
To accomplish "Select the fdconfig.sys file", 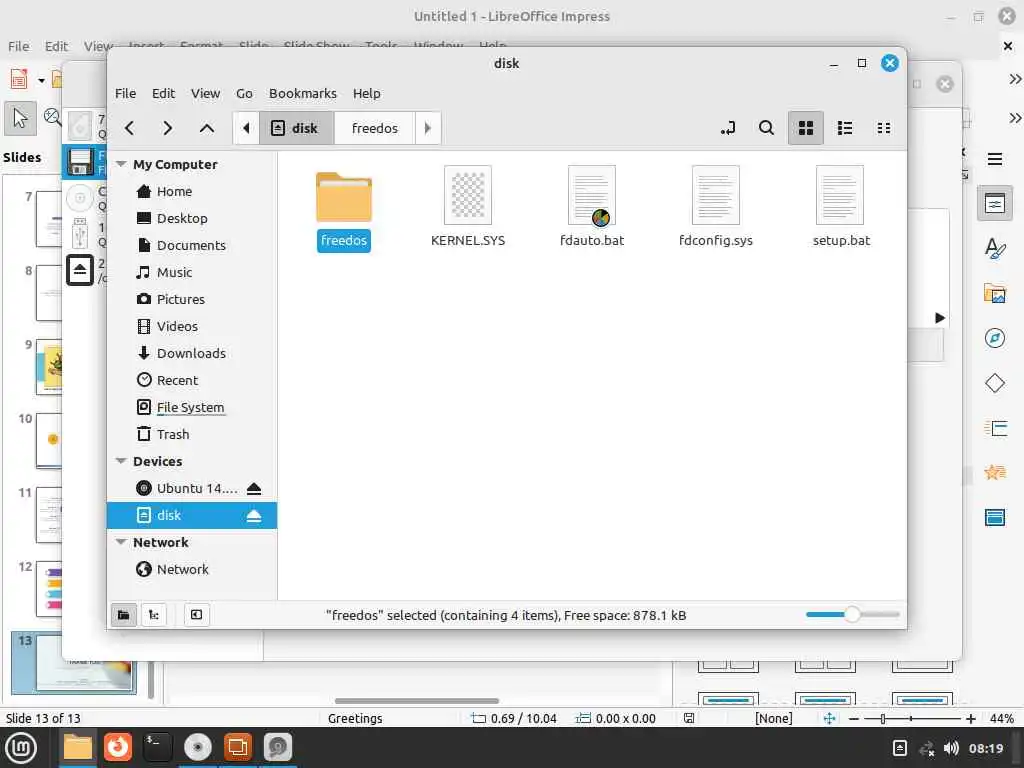I will tap(716, 206).
